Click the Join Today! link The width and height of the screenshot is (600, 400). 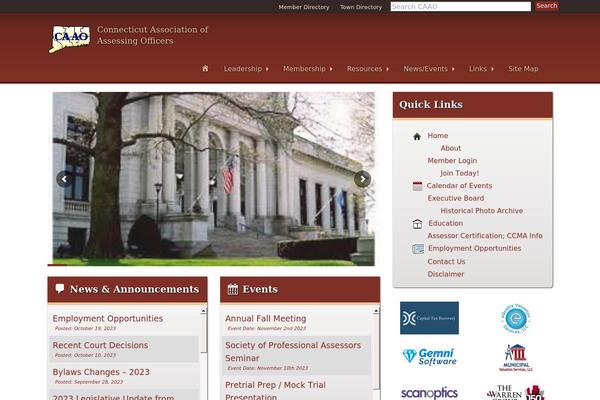459,173
